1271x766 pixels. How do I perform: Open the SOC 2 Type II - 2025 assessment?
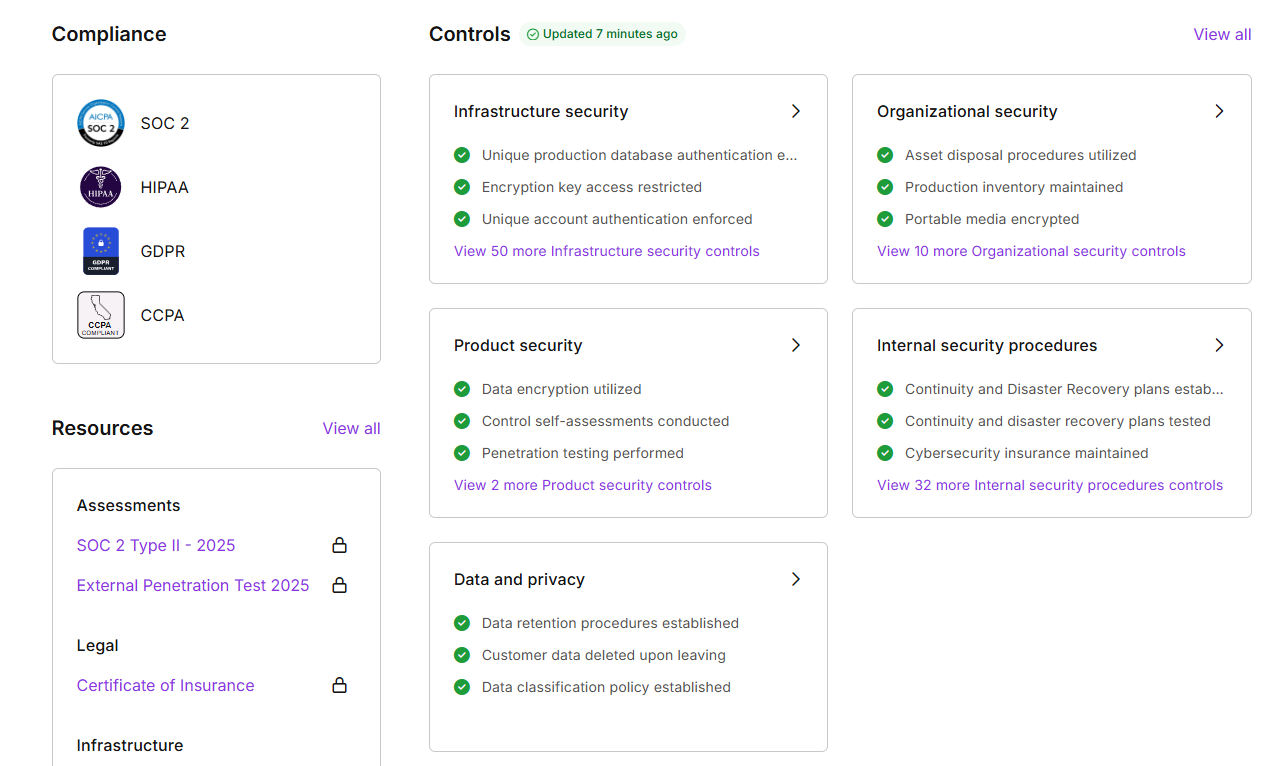(156, 545)
